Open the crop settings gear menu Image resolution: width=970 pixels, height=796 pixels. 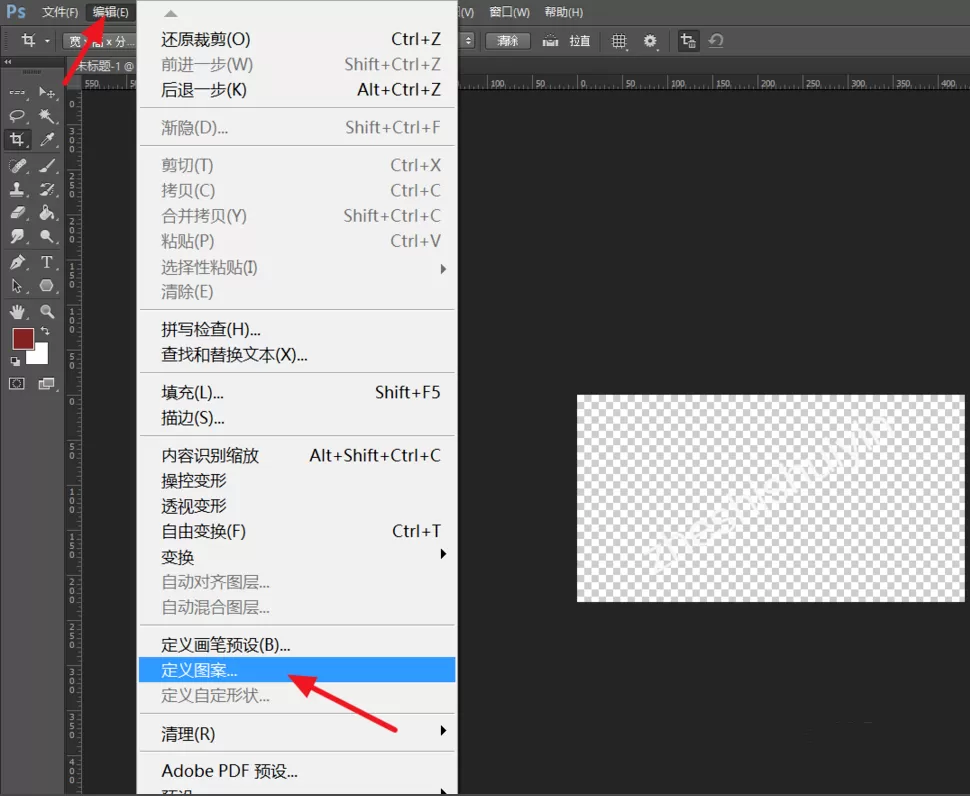(650, 41)
